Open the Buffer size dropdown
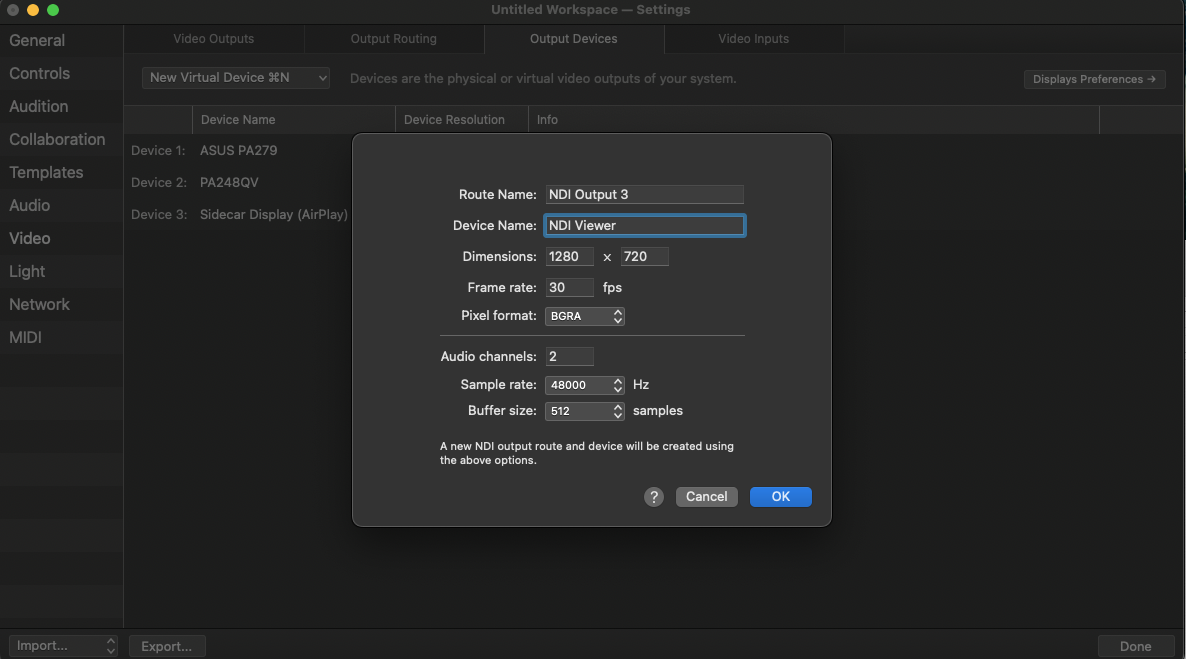1186x659 pixels. coord(585,410)
